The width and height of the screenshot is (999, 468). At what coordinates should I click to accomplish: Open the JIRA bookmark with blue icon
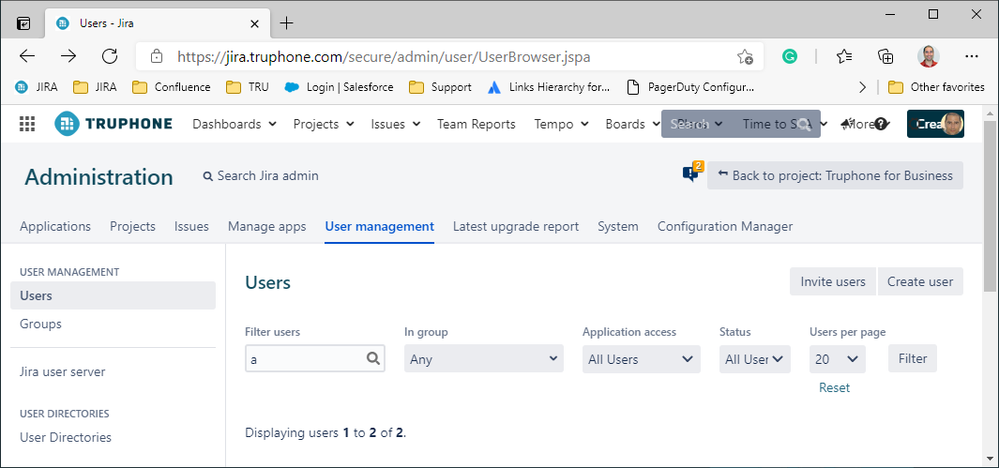[36, 87]
